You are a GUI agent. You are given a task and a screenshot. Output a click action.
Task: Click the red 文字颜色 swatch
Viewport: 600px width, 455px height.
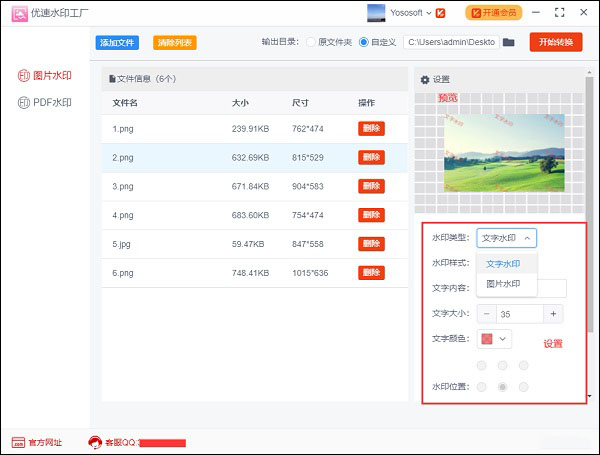487,339
